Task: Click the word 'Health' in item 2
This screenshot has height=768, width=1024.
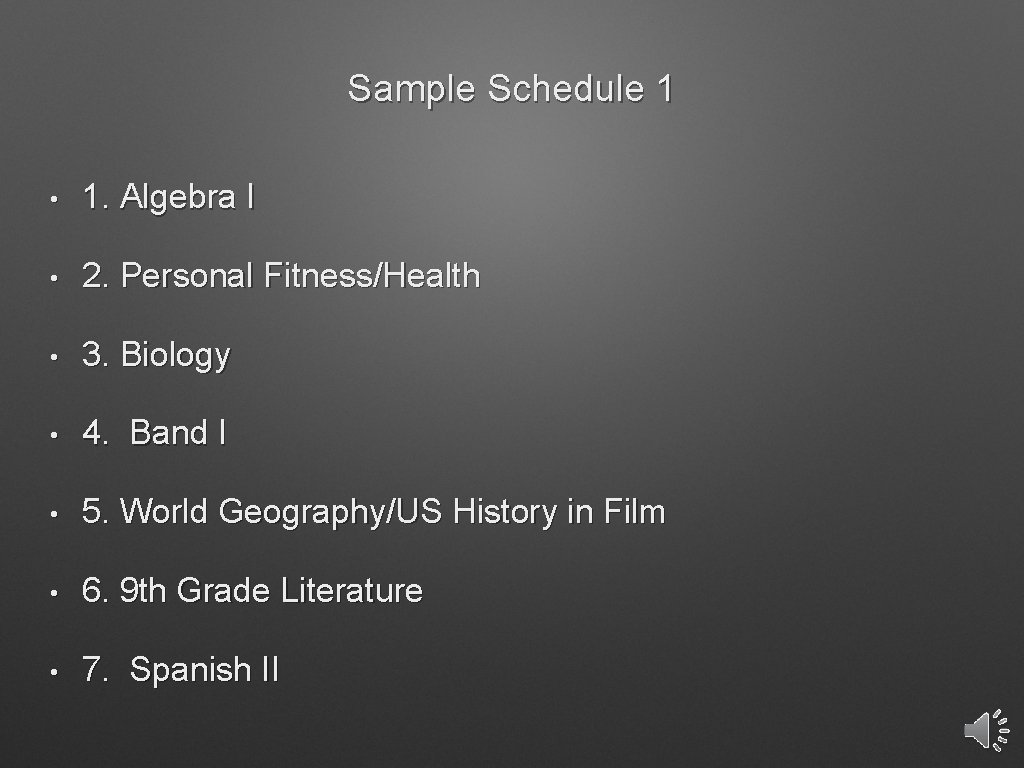Action: (430, 276)
